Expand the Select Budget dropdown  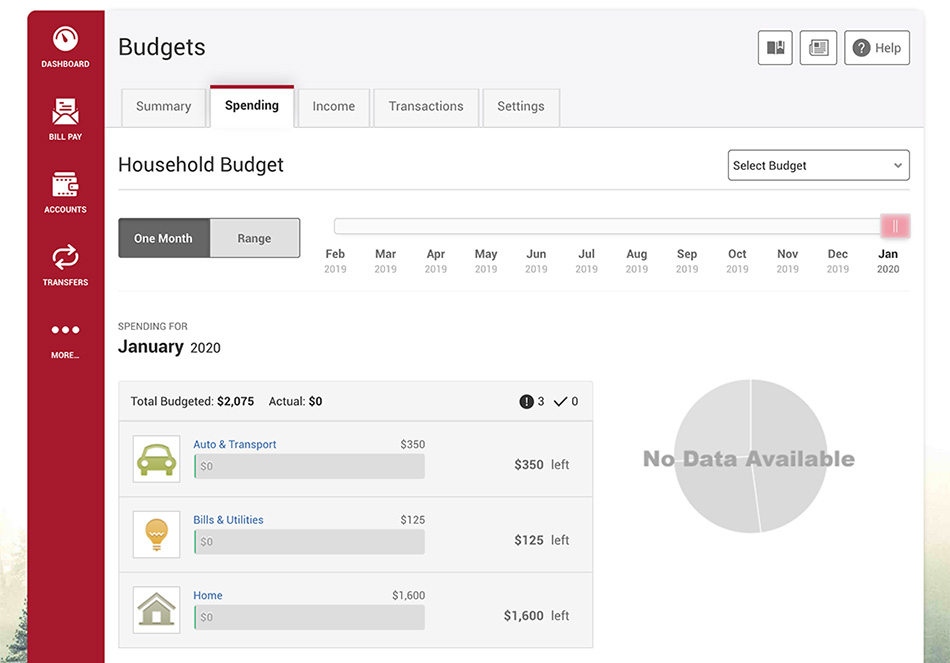click(819, 165)
